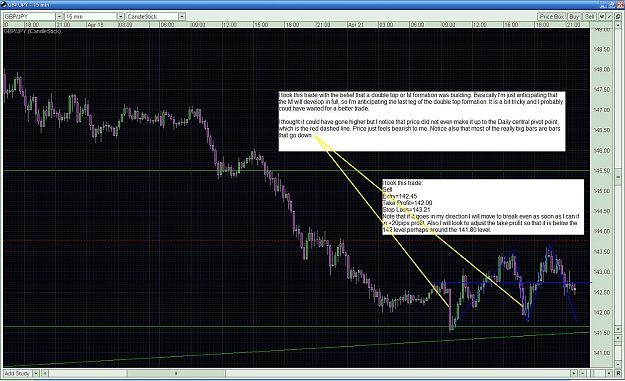Click the 15 min interval field
Image resolution: width=625 pixels, height=381 pixels.
pyautogui.click(x=91, y=17)
